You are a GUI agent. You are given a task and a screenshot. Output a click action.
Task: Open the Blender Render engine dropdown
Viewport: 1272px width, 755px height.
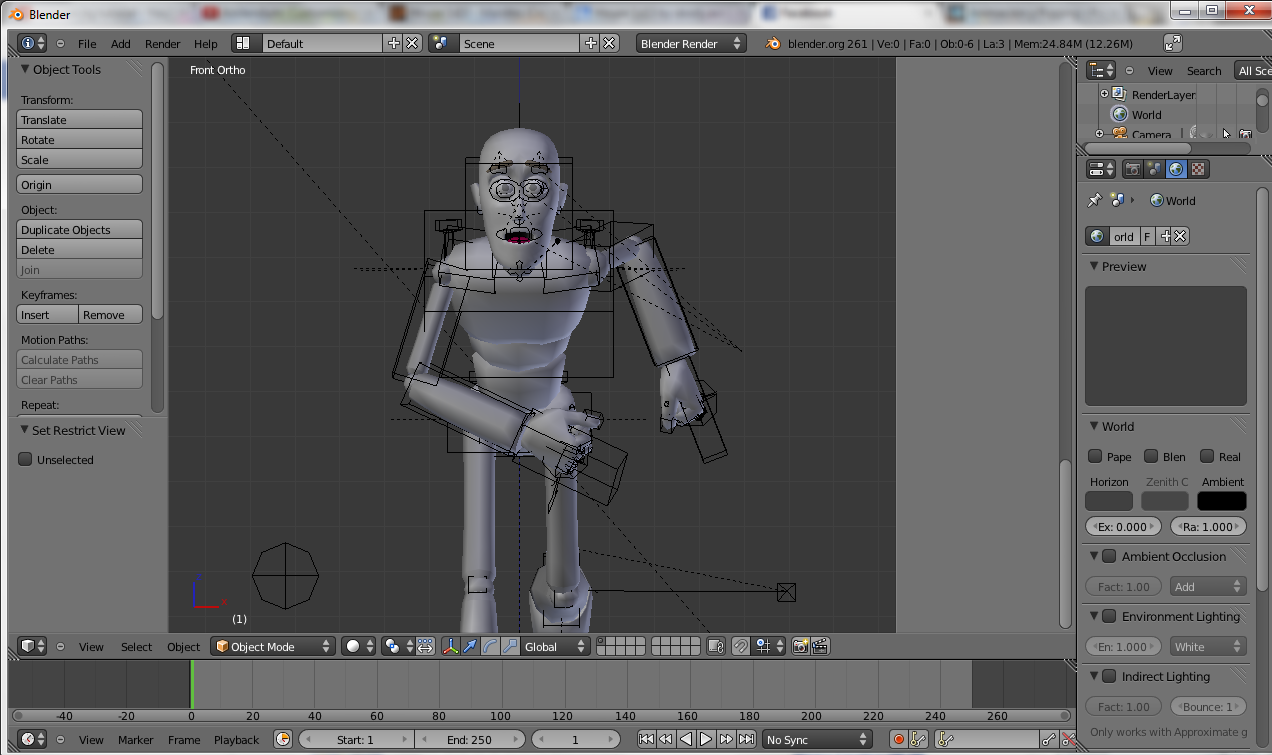point(691,43)
